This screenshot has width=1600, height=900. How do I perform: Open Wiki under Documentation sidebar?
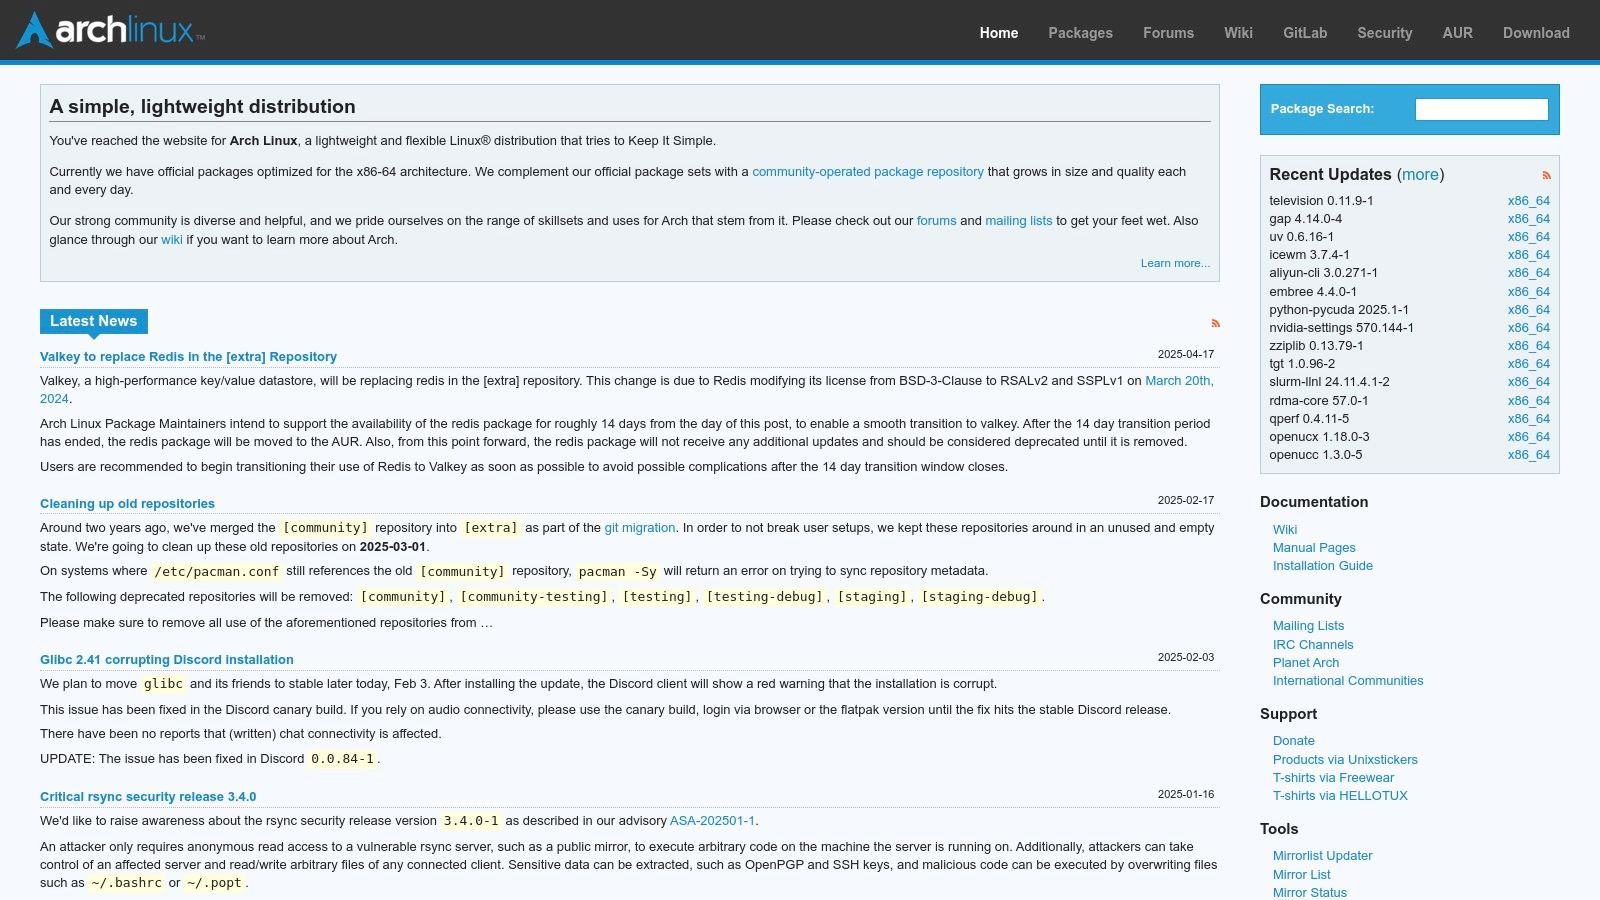[1284, 530]
